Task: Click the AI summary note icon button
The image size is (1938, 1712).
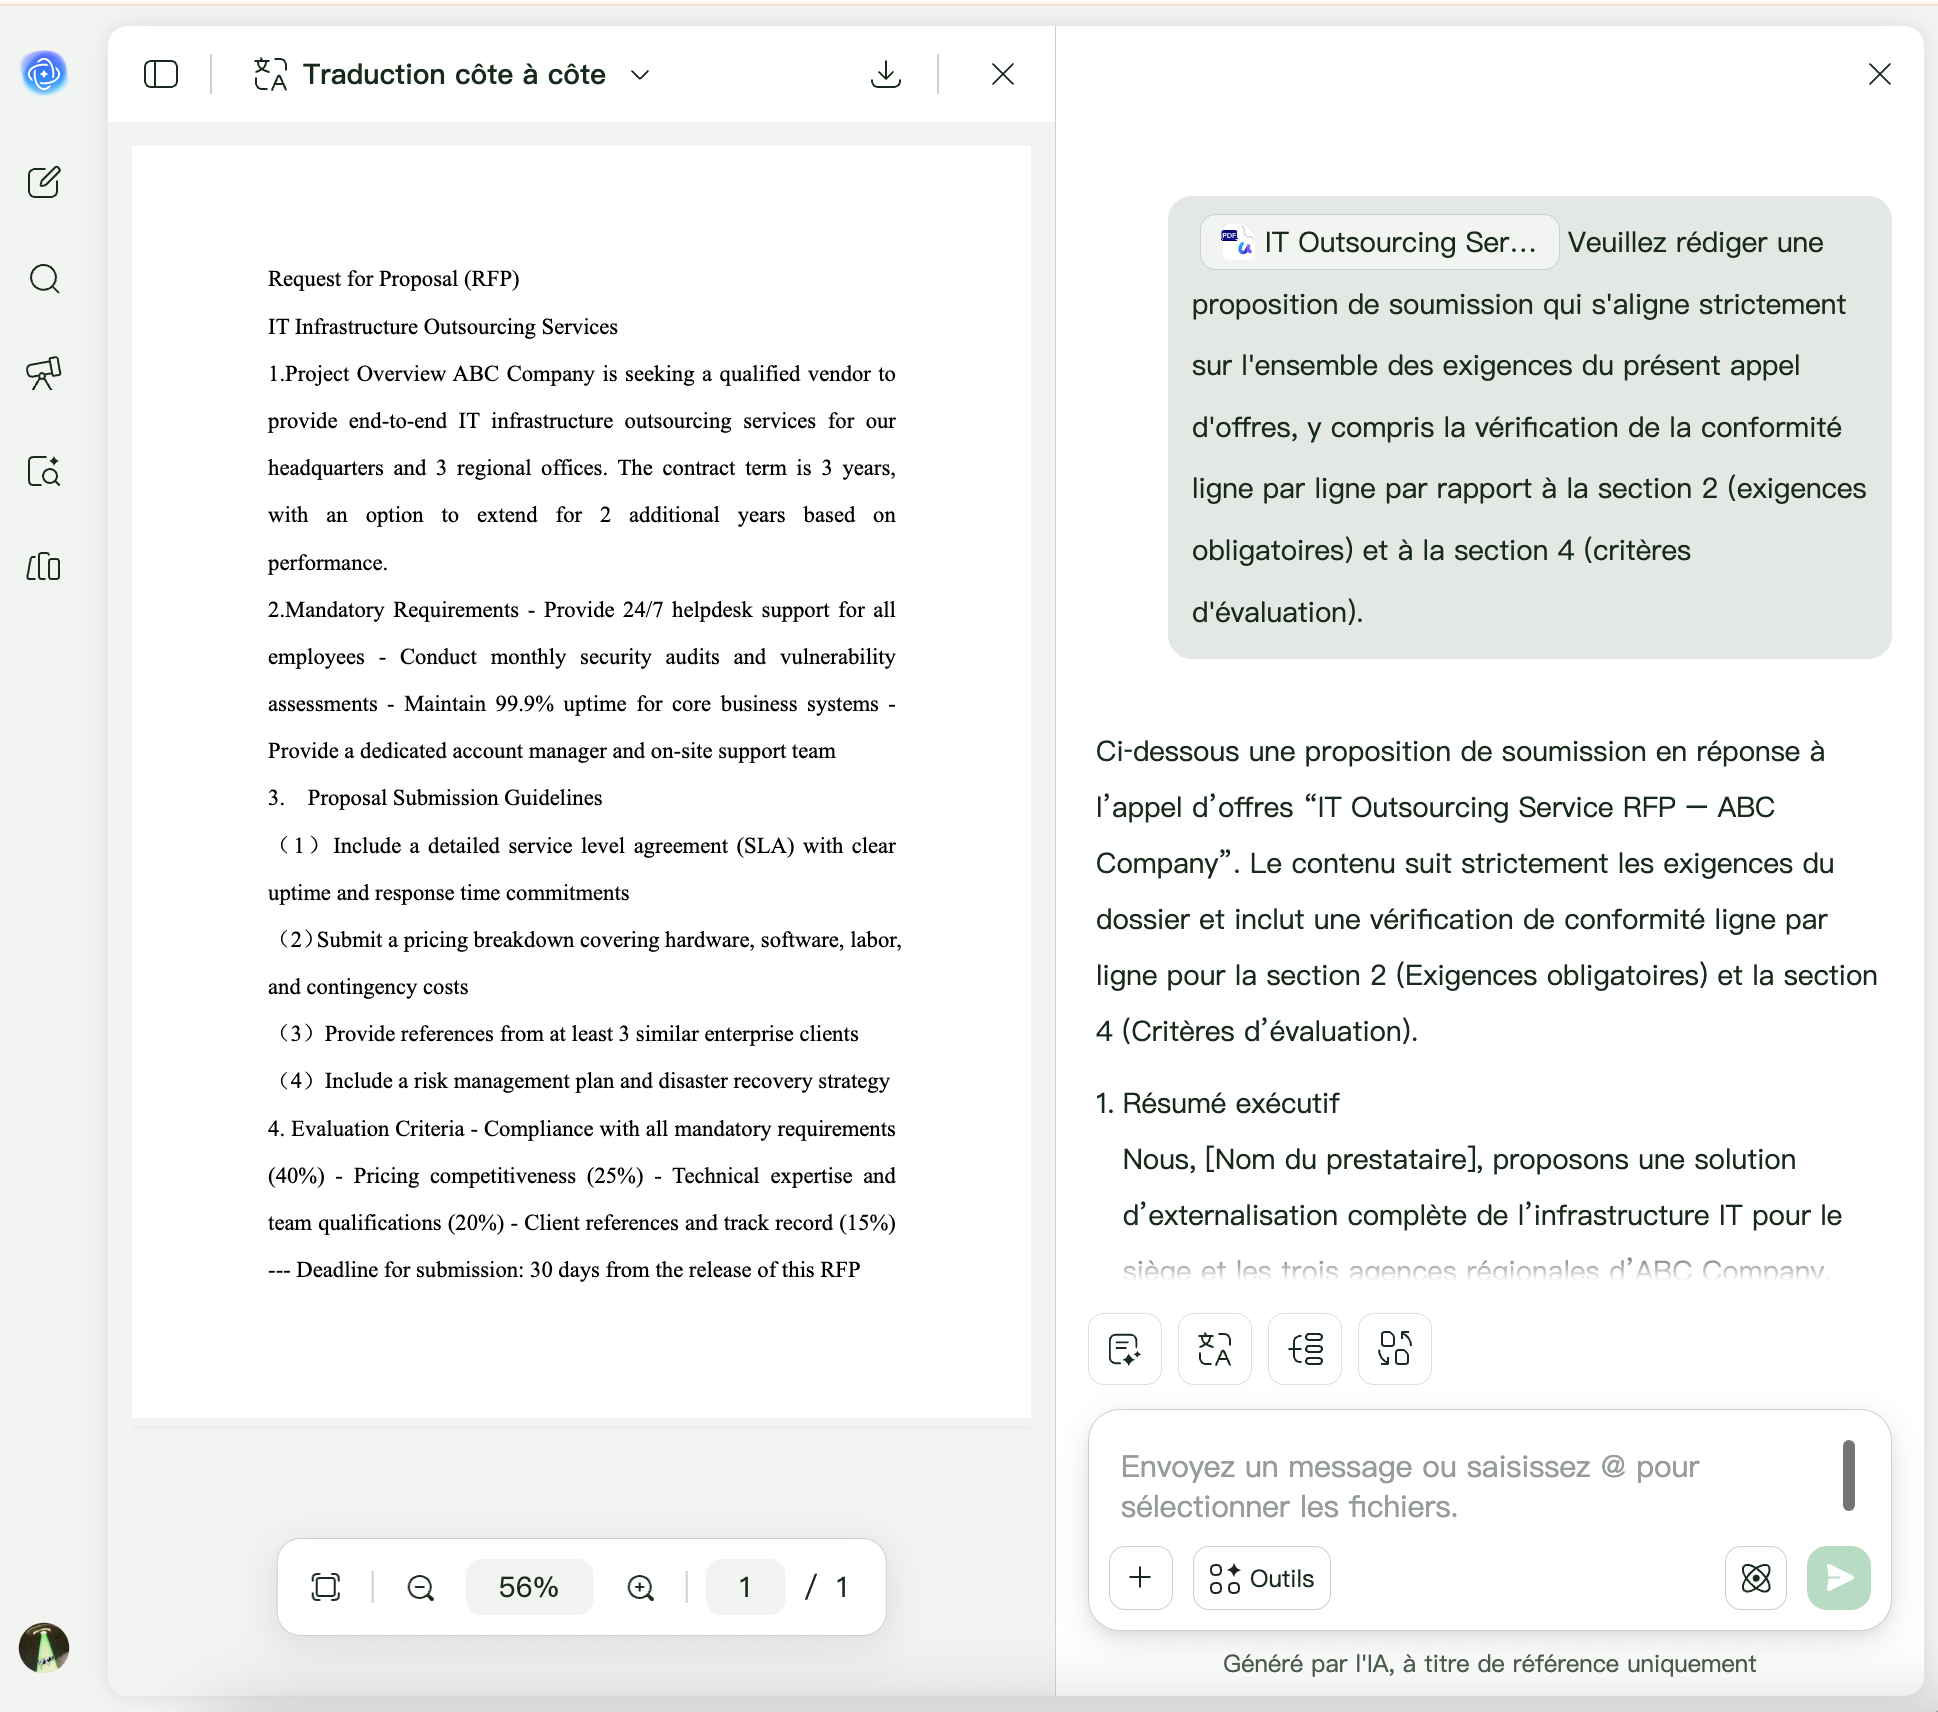Action: point(1125,1349)
